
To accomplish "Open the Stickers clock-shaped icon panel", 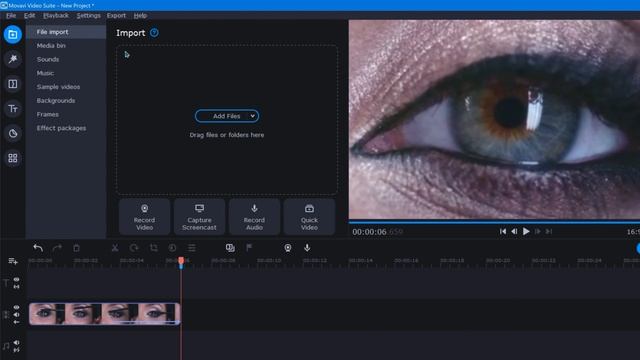I will 13,133.
